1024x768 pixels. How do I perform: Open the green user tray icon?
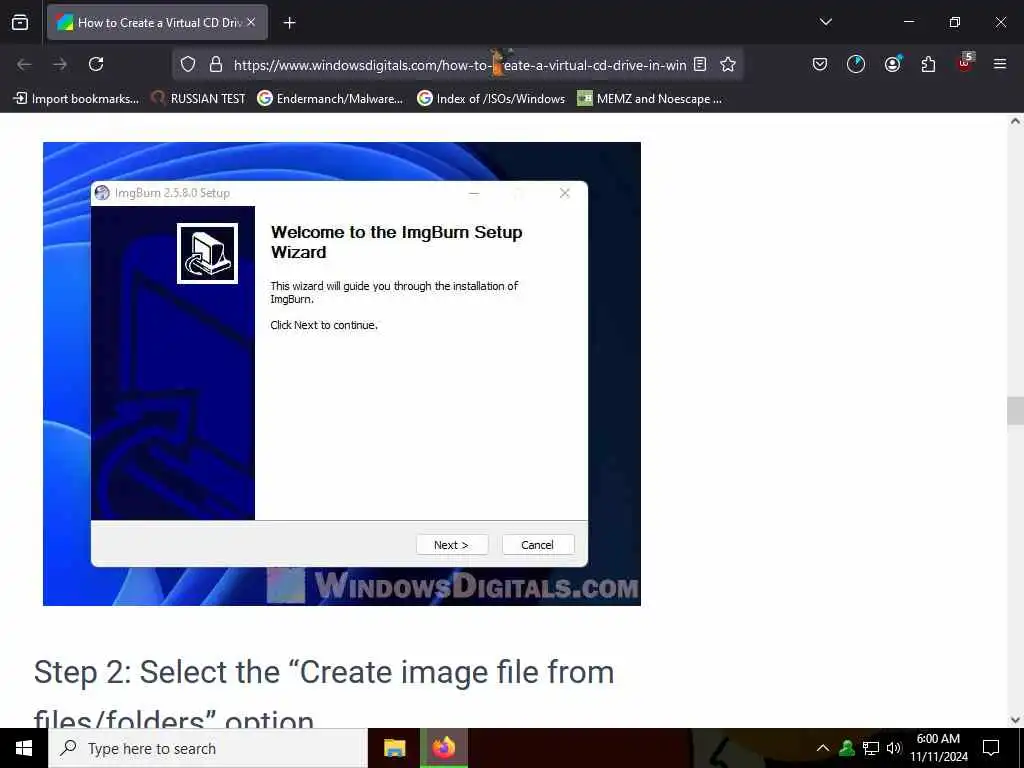pyautogui.click(x=847, y=748)
